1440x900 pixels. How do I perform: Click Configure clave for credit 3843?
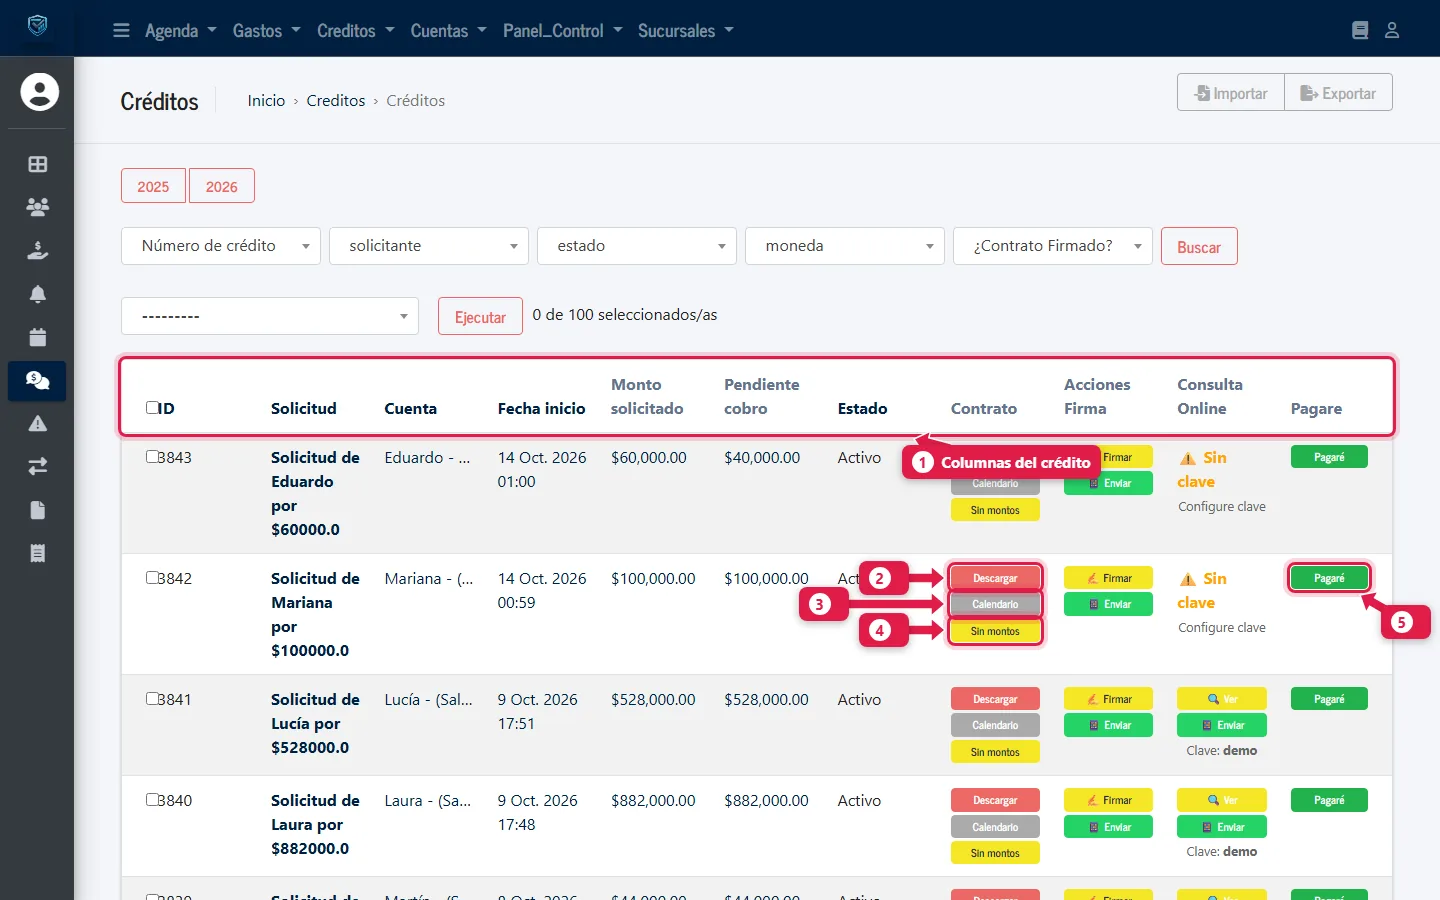(x=1222, y=507)
